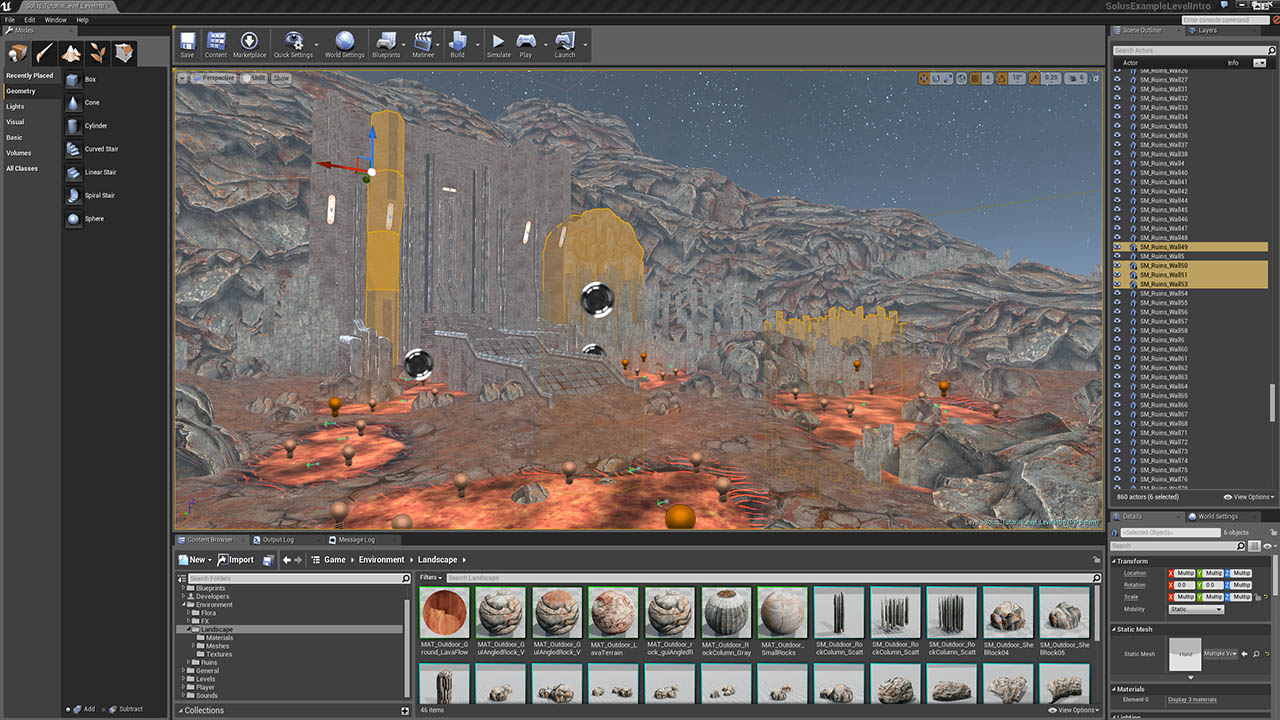
Task: Open the Content browser toolbar icon
Action: (x=216, y=44)
